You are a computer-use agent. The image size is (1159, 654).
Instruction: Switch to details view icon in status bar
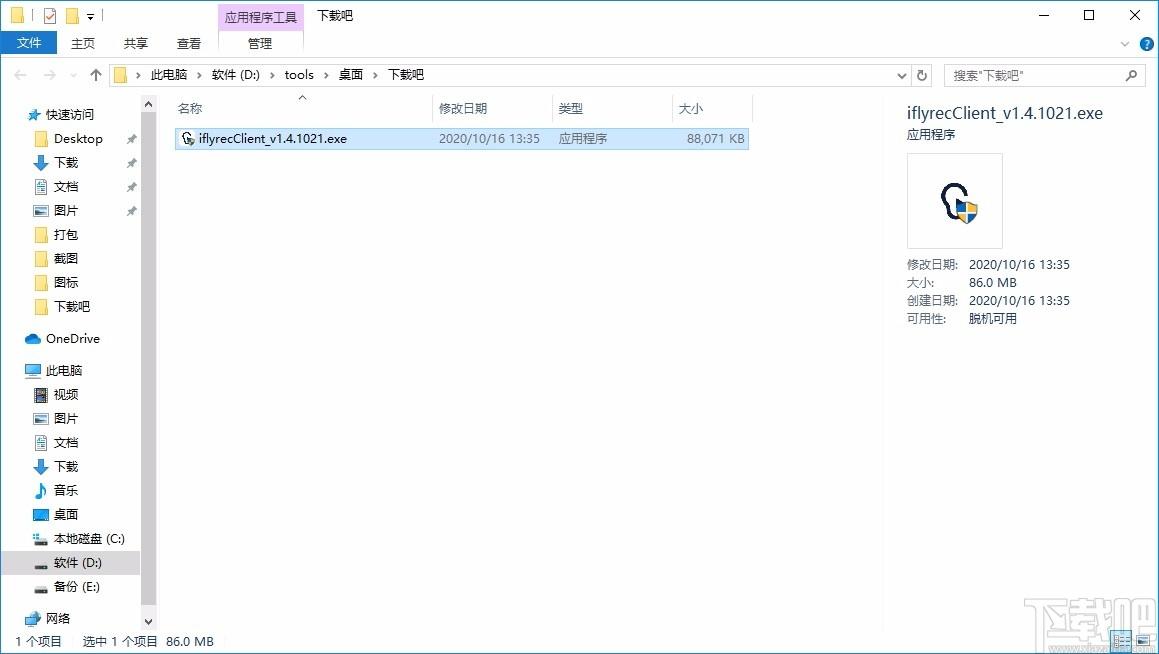tap(1122, 641)
